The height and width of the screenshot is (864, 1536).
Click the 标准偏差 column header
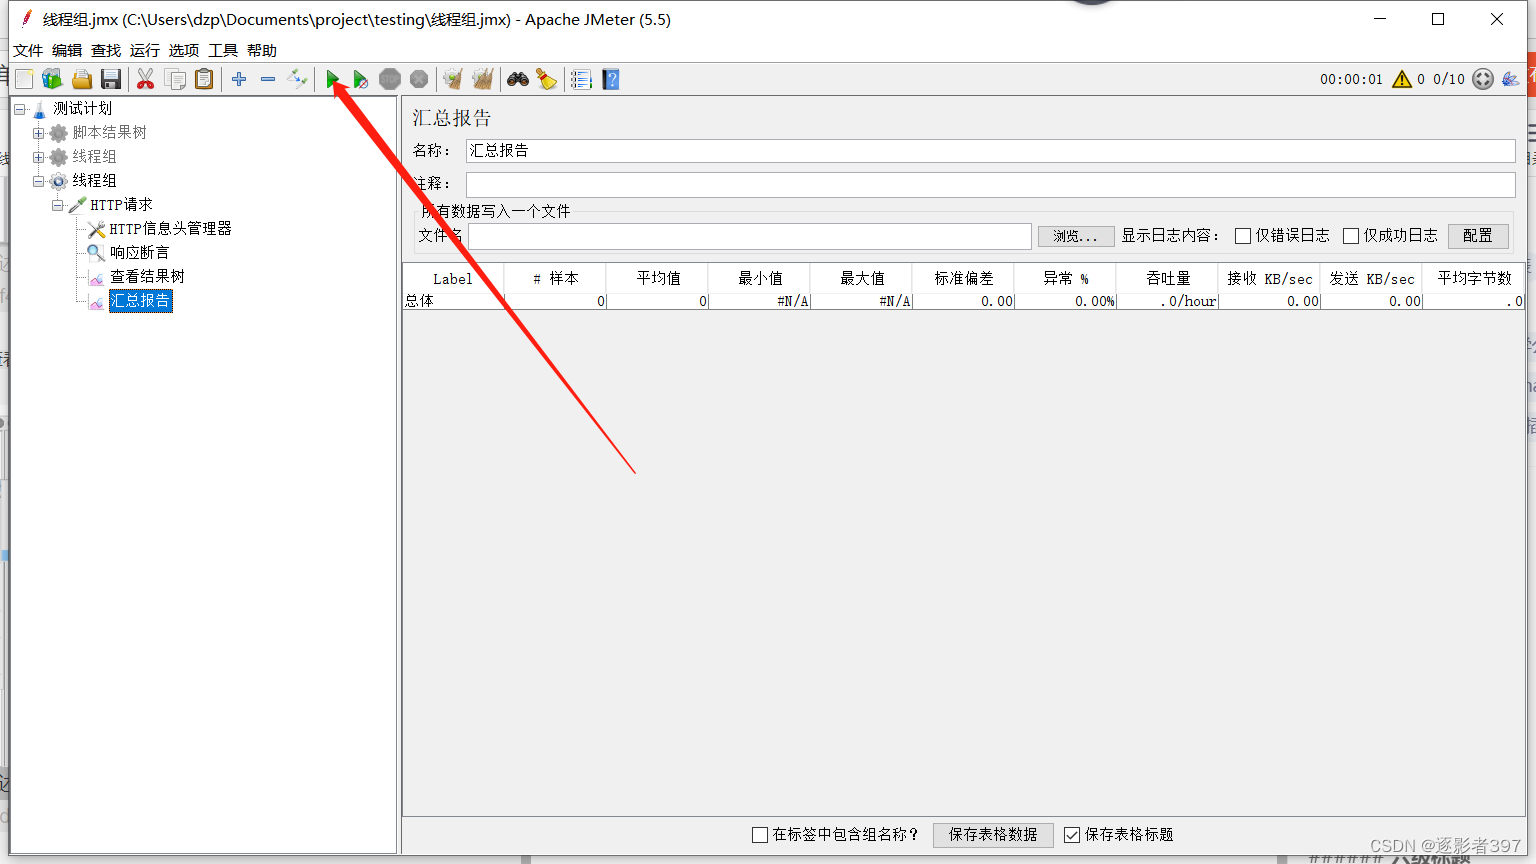point(964,279)
